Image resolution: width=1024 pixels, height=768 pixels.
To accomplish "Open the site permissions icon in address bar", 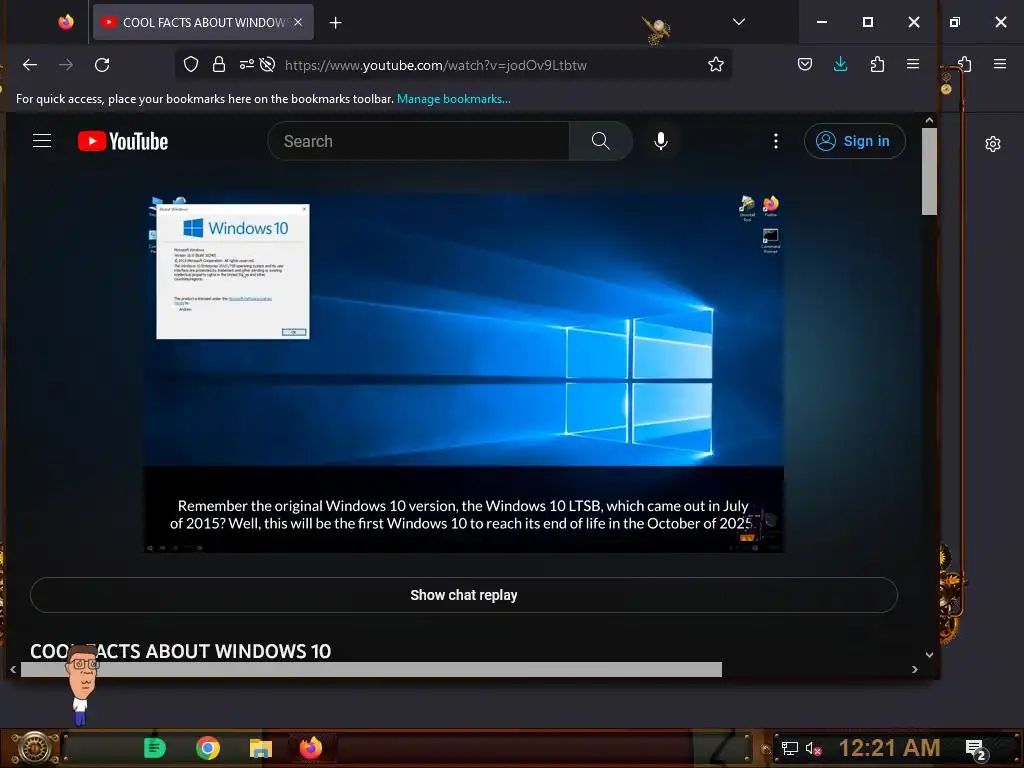I will pyautogui.click(x=246, y=65).
